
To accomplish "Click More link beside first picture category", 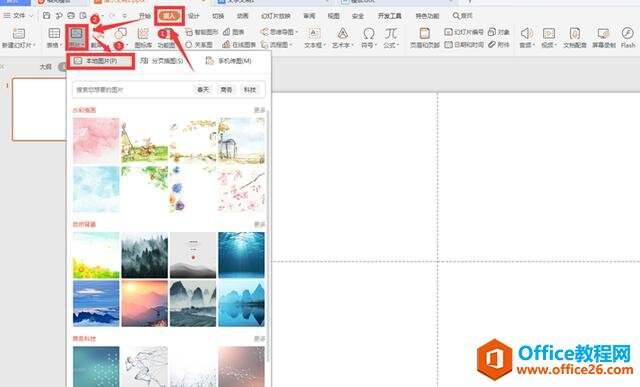I will coord(260,110).
